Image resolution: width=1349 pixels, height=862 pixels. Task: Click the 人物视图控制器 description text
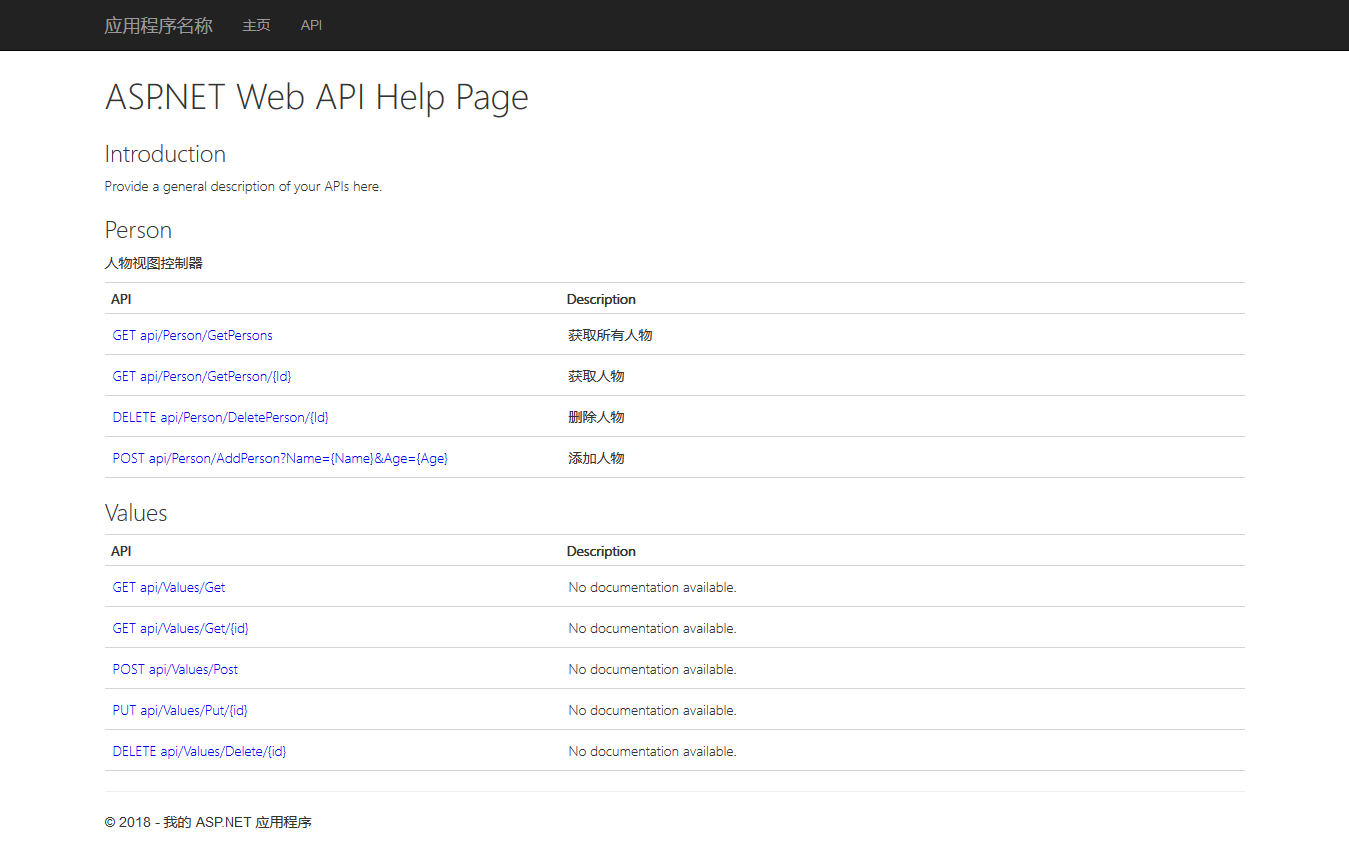tap(153, 262)
